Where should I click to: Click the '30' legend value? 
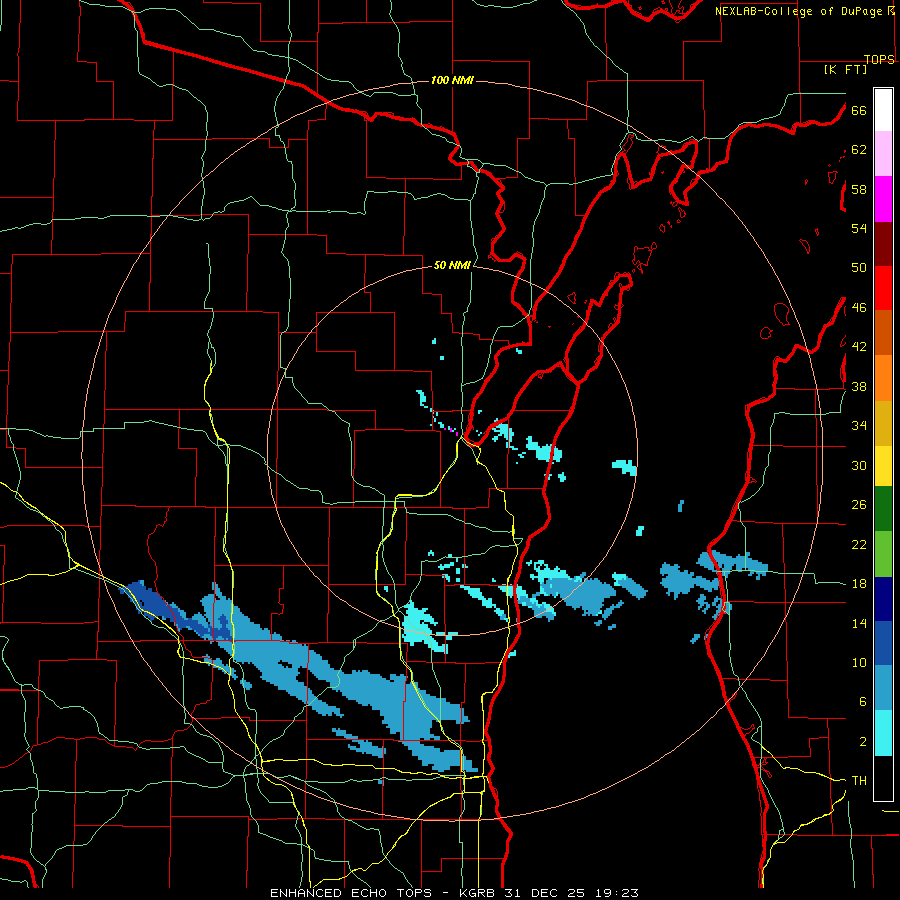pos(859,465)
